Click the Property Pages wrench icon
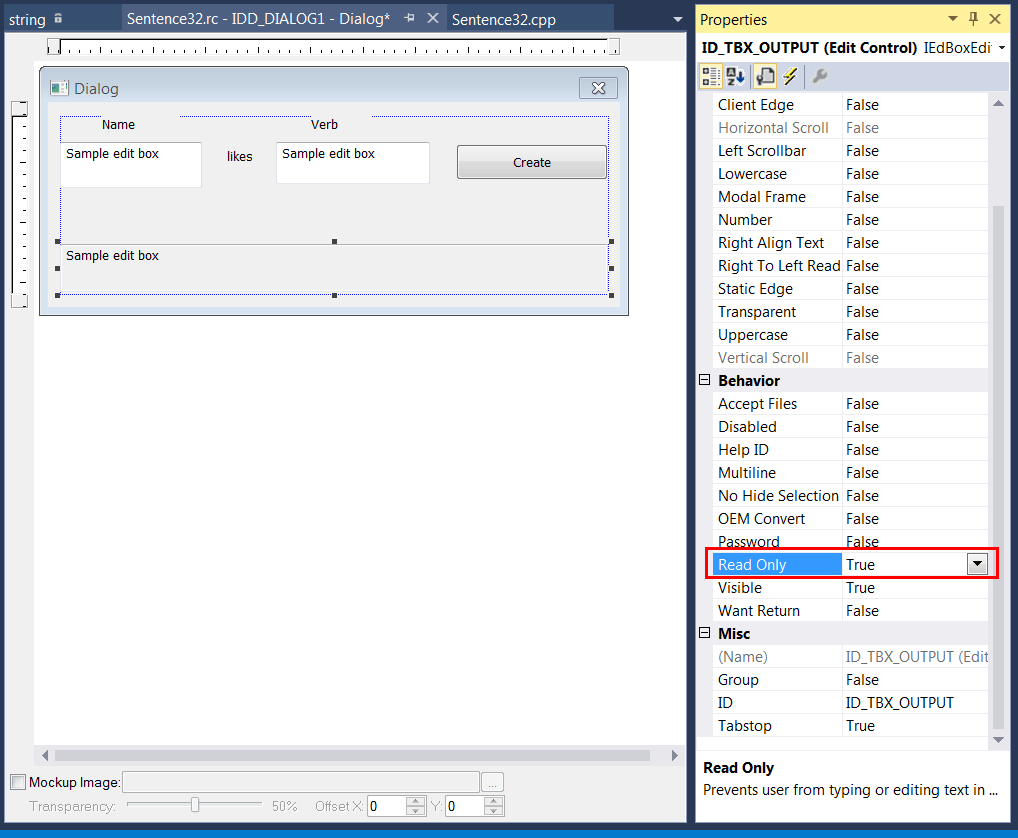The width and height of the screenshot is (1018, 838). 819,77
